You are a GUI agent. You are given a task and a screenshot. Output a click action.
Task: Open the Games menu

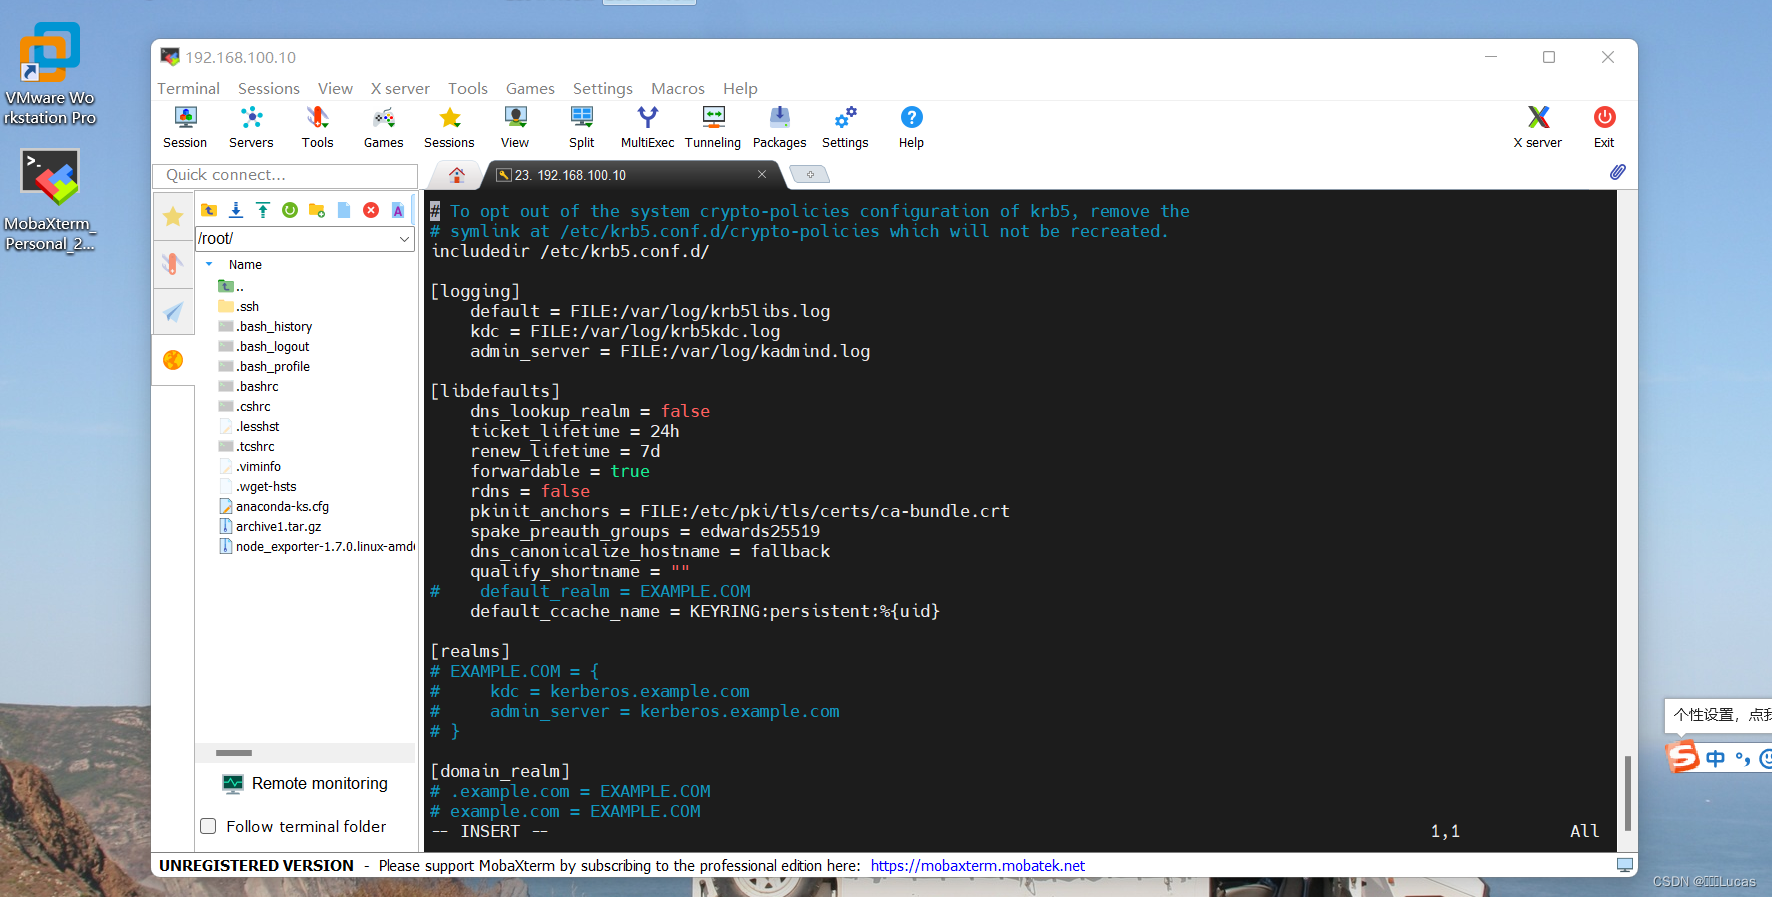click(530, 88)
